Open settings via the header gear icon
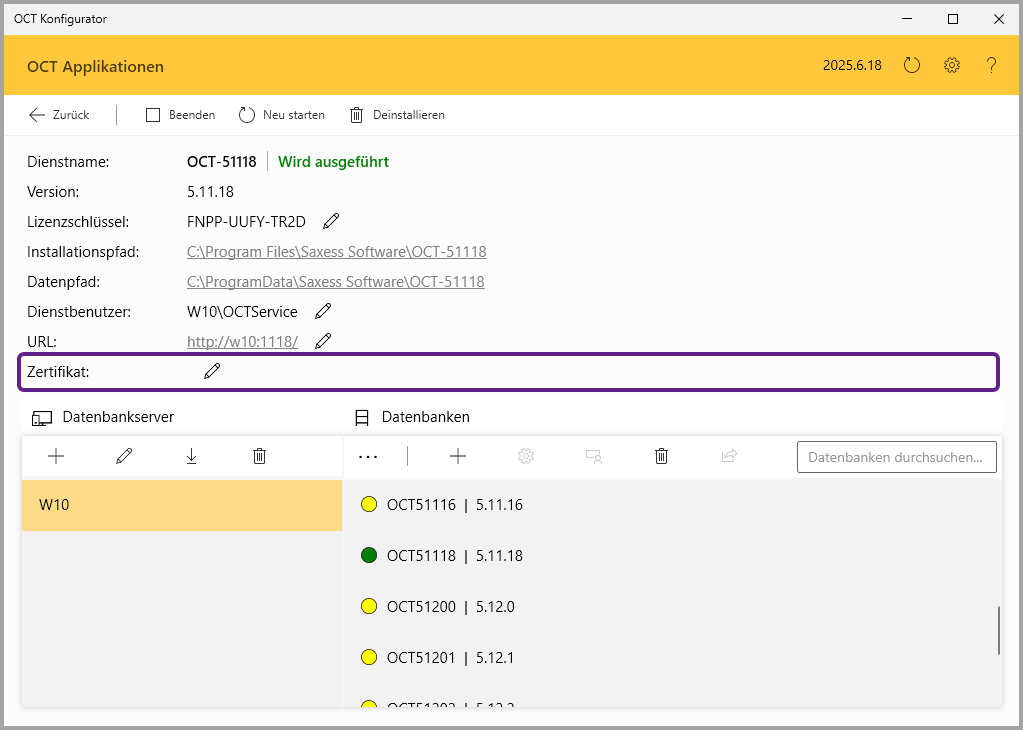The width and height of the screenshot is (1023, 730). click(952, 66)
